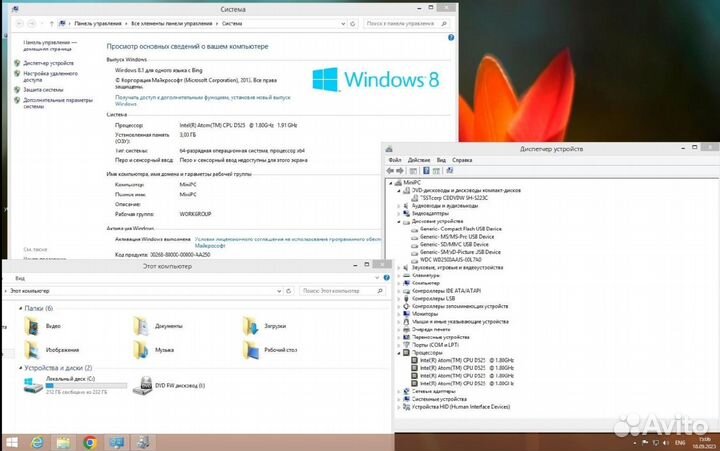This screenshot has width=720, height=451.
Task: Open the Видео folder
Action: click(42, 326)
